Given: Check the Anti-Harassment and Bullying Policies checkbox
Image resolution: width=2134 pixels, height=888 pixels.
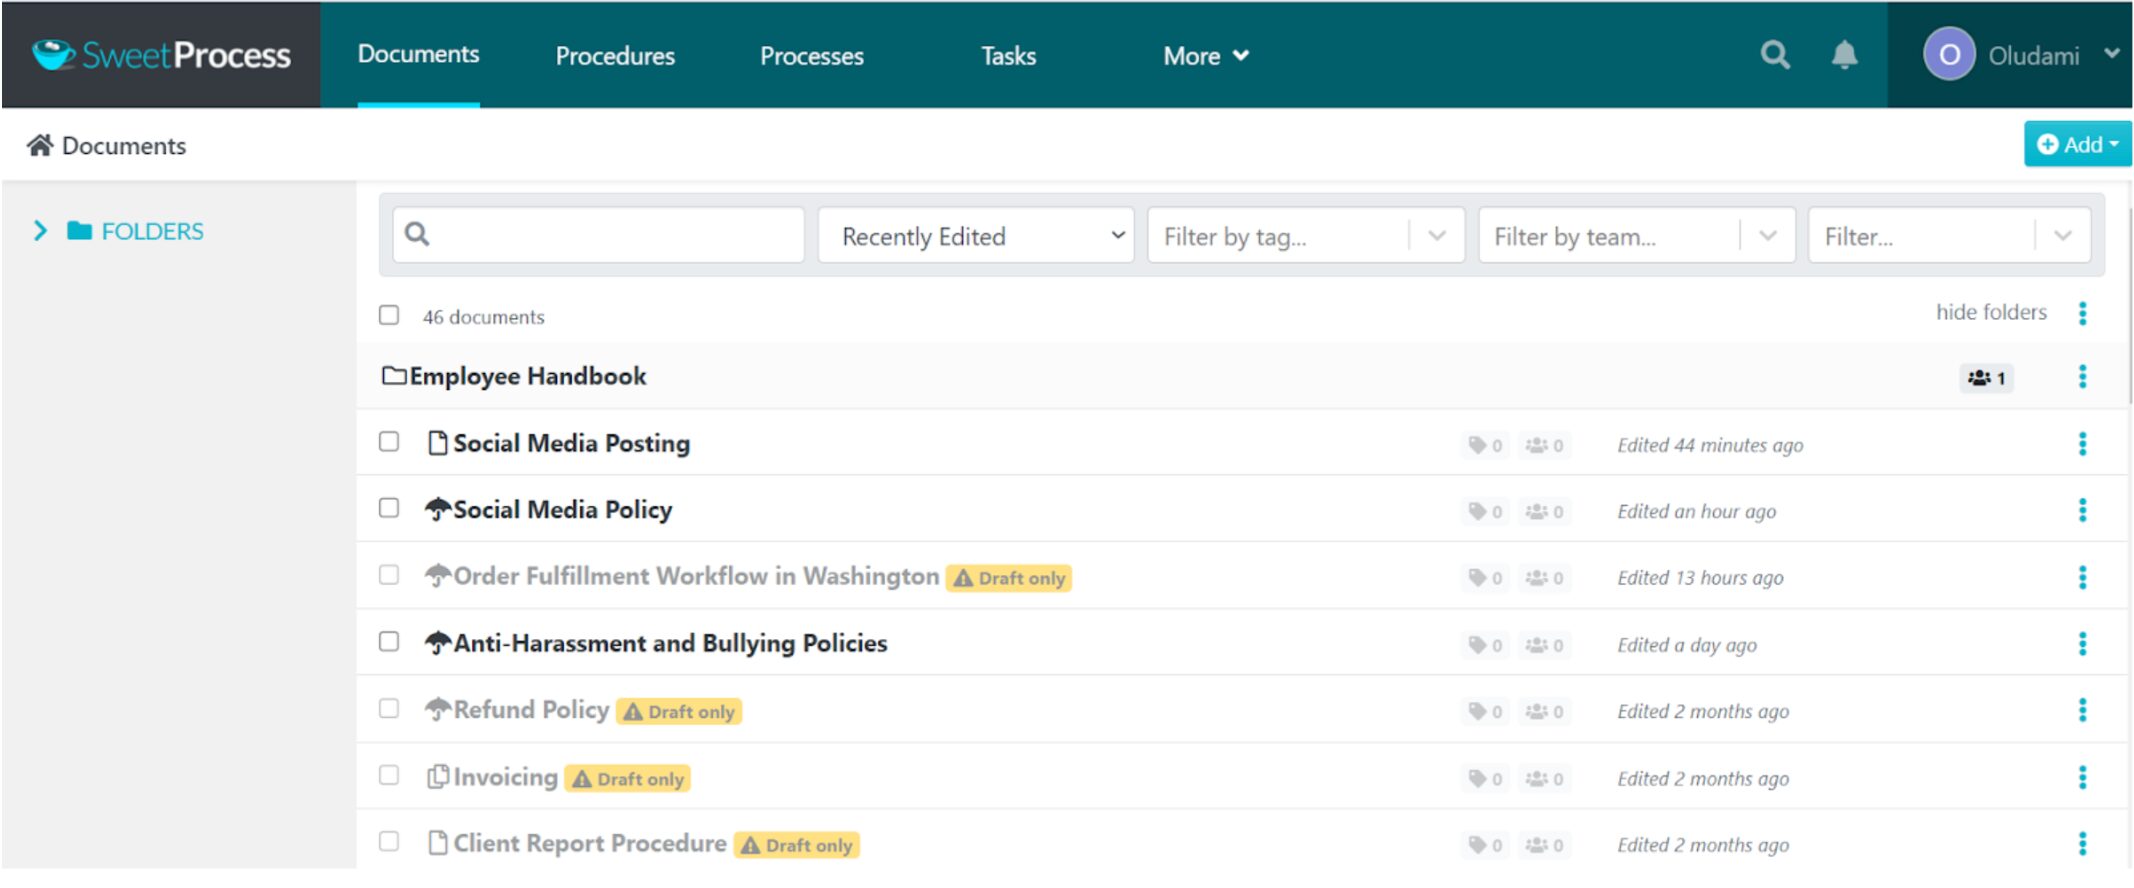Looking at the screenshot, I should point(389,641).
